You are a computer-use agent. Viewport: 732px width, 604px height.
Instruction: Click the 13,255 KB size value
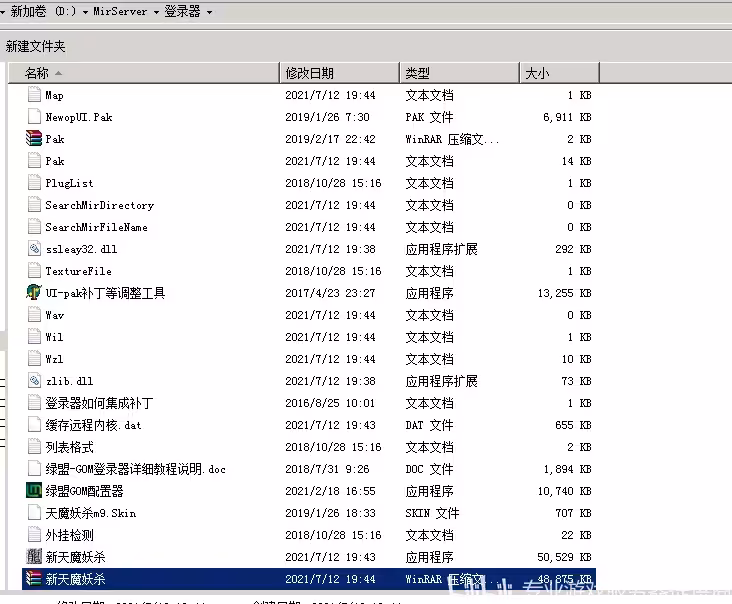[564, 293]
